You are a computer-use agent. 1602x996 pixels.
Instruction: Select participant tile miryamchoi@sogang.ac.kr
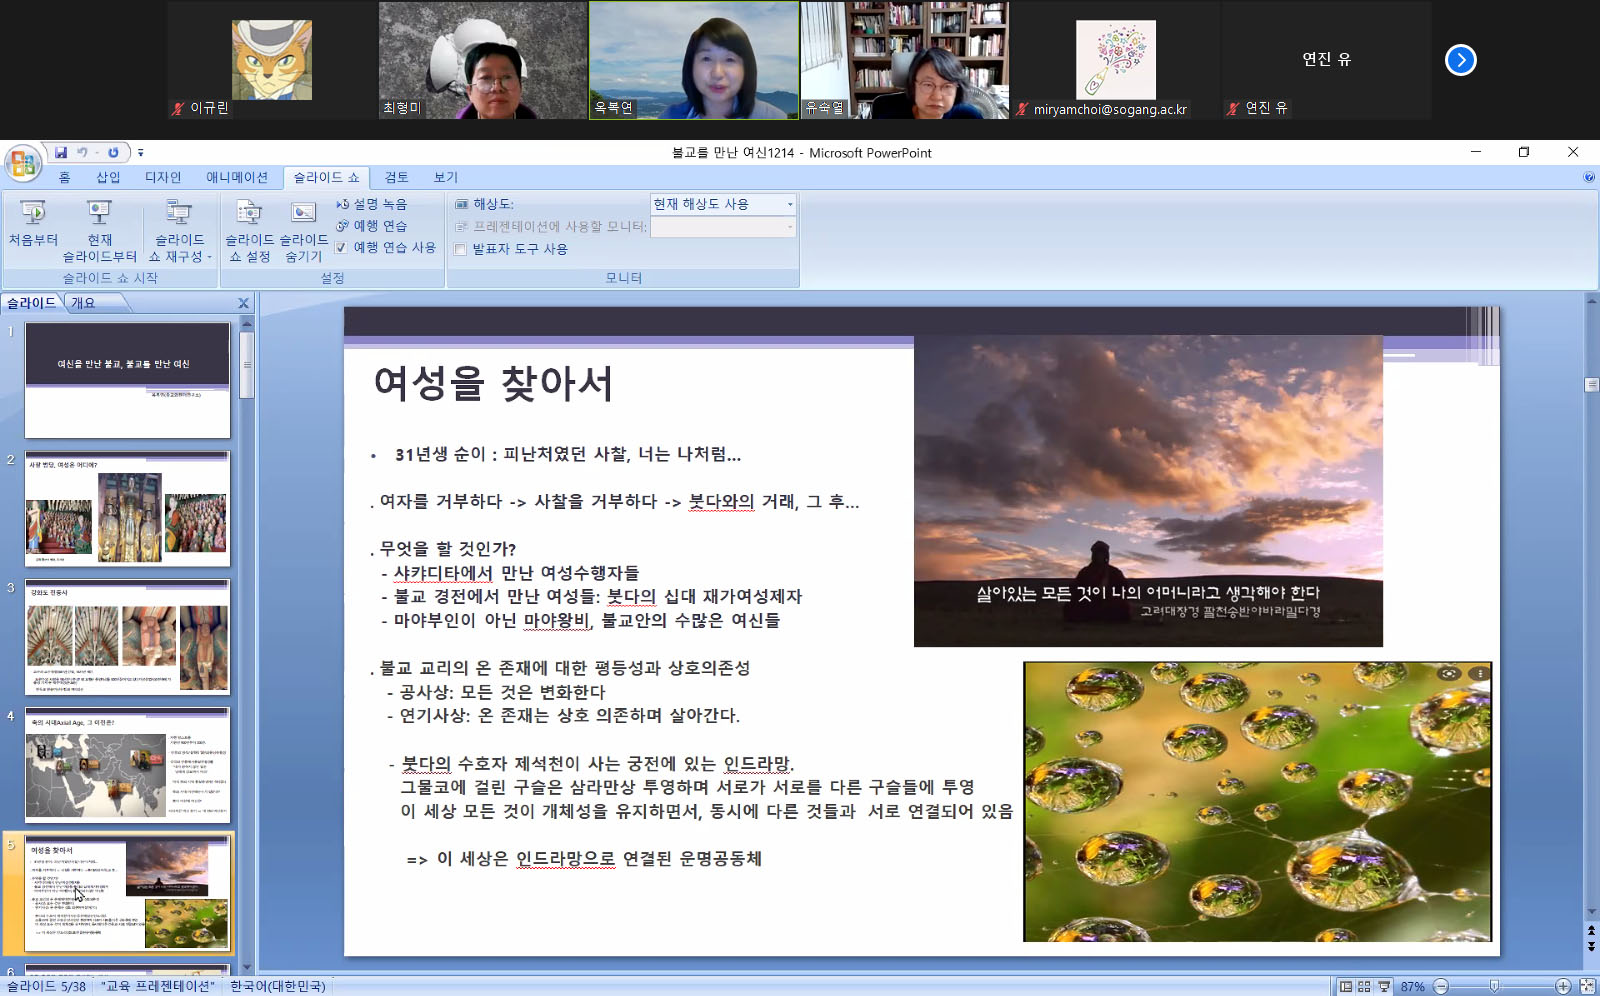tap(1116, 60)
